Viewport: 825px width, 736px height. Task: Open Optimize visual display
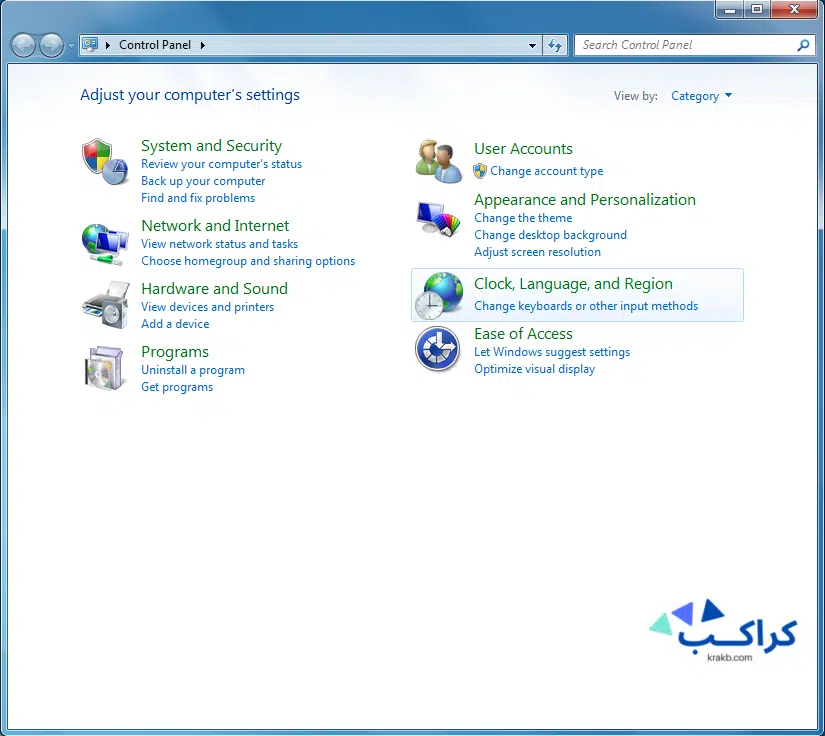tap(535, 369)
